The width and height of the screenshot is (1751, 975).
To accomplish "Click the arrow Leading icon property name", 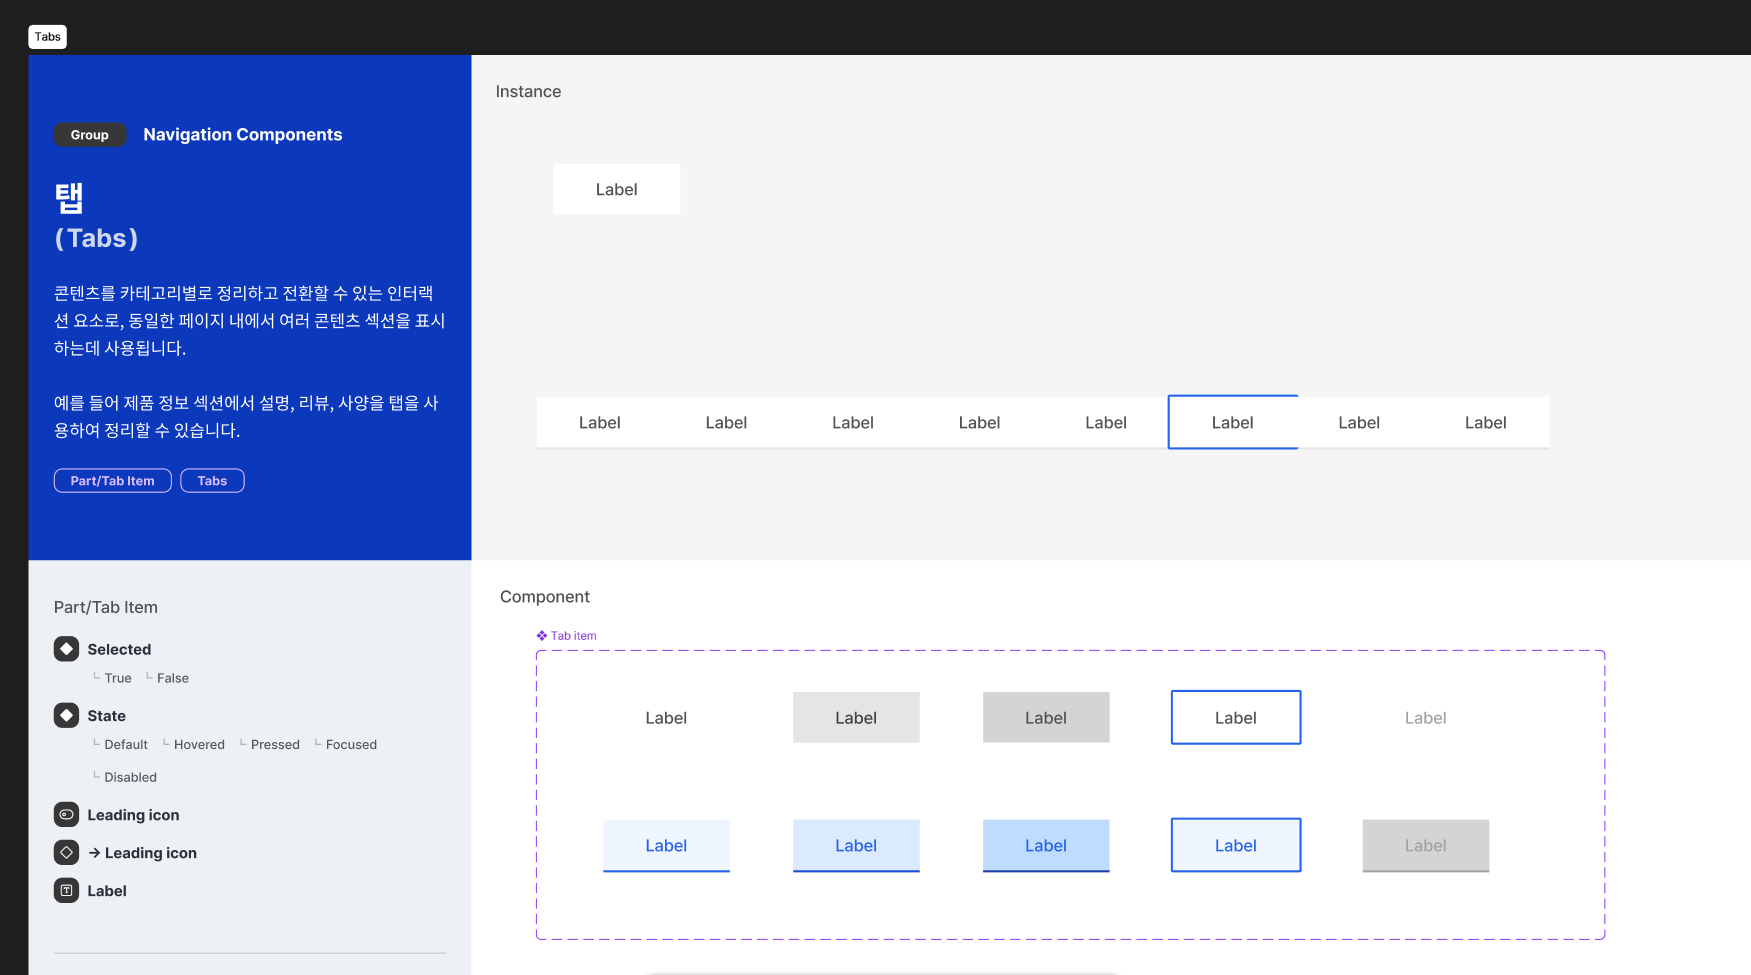I will point(142,853).
